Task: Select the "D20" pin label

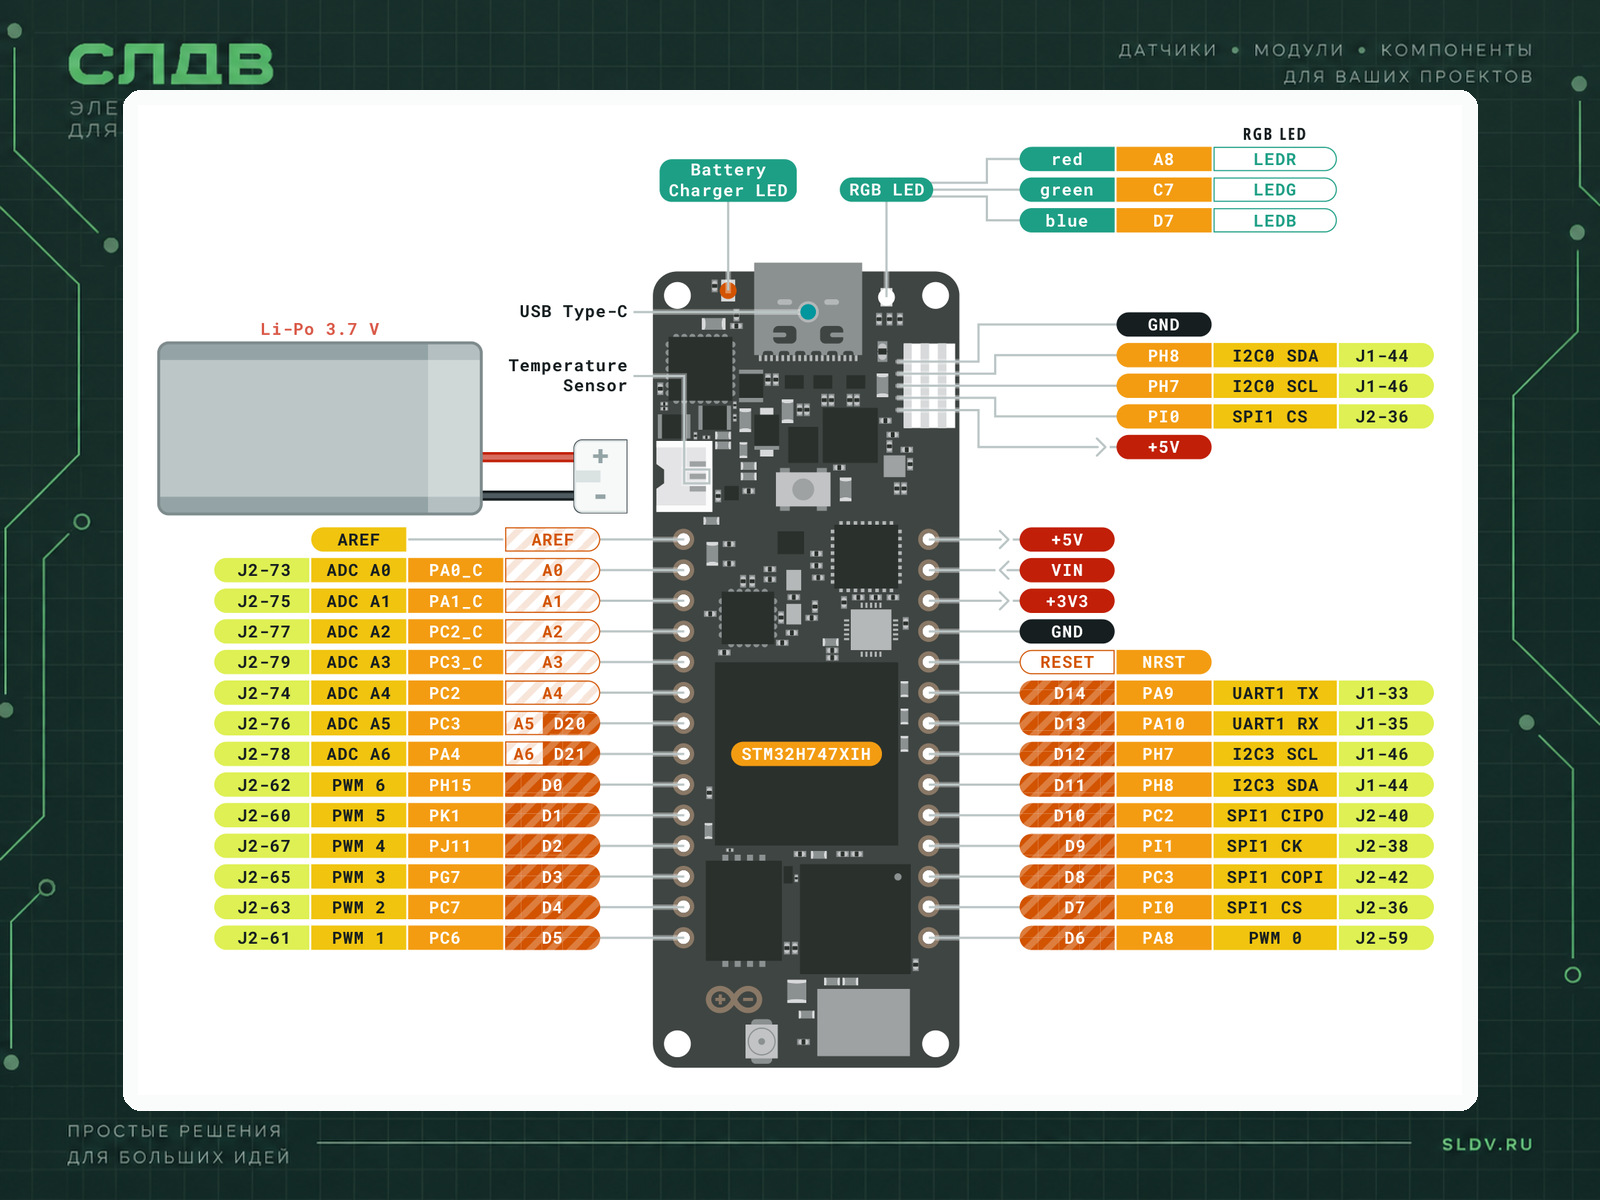Action: [x=570, y=724]
